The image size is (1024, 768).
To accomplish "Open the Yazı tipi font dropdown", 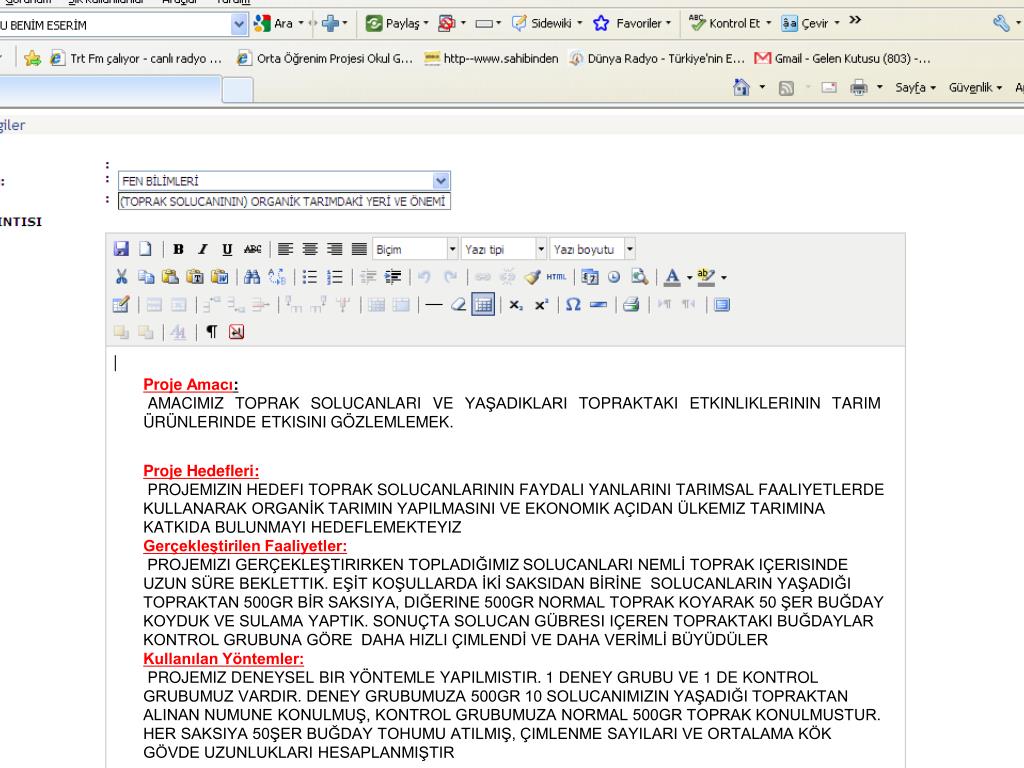I will [504, 249].
